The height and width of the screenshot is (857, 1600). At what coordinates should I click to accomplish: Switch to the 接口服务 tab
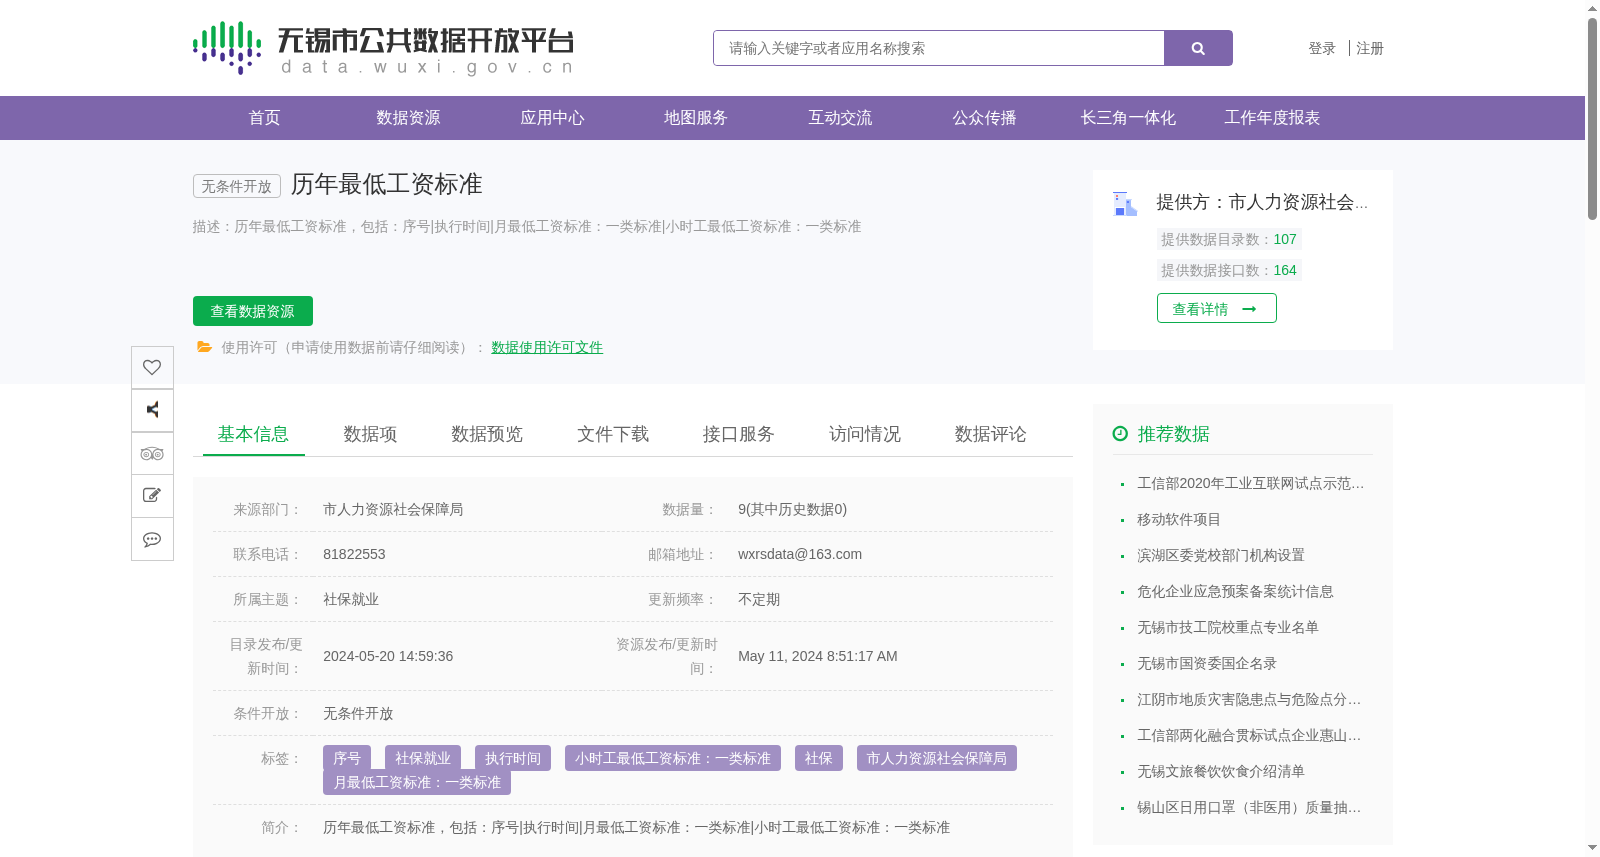(739, 434)
